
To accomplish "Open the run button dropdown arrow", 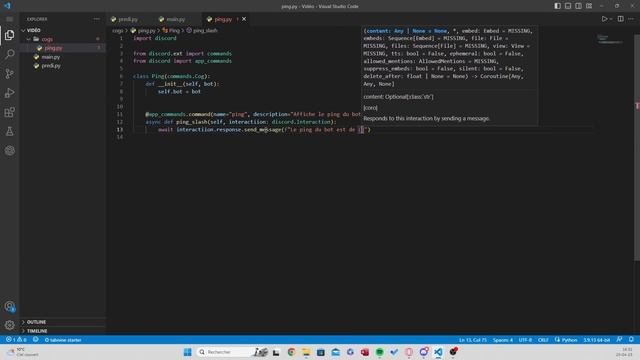I will pyautogui.click(x=611, y=19).
